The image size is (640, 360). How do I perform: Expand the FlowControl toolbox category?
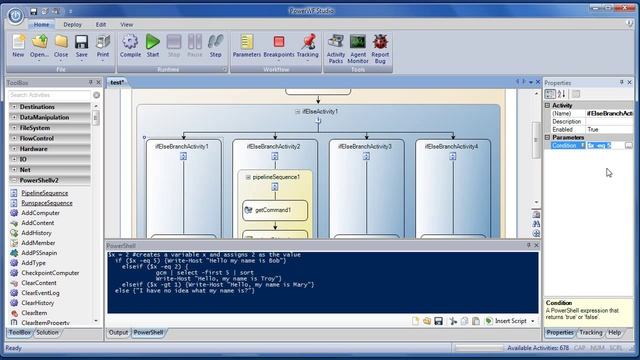[x=14, y=138]
